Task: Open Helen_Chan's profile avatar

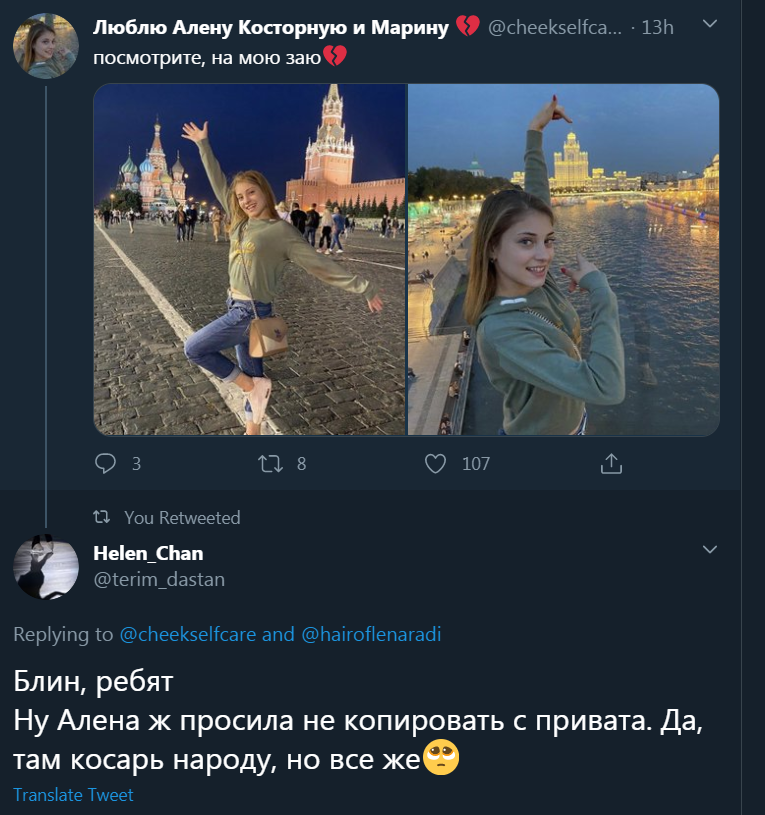Action: coord(46,567)
